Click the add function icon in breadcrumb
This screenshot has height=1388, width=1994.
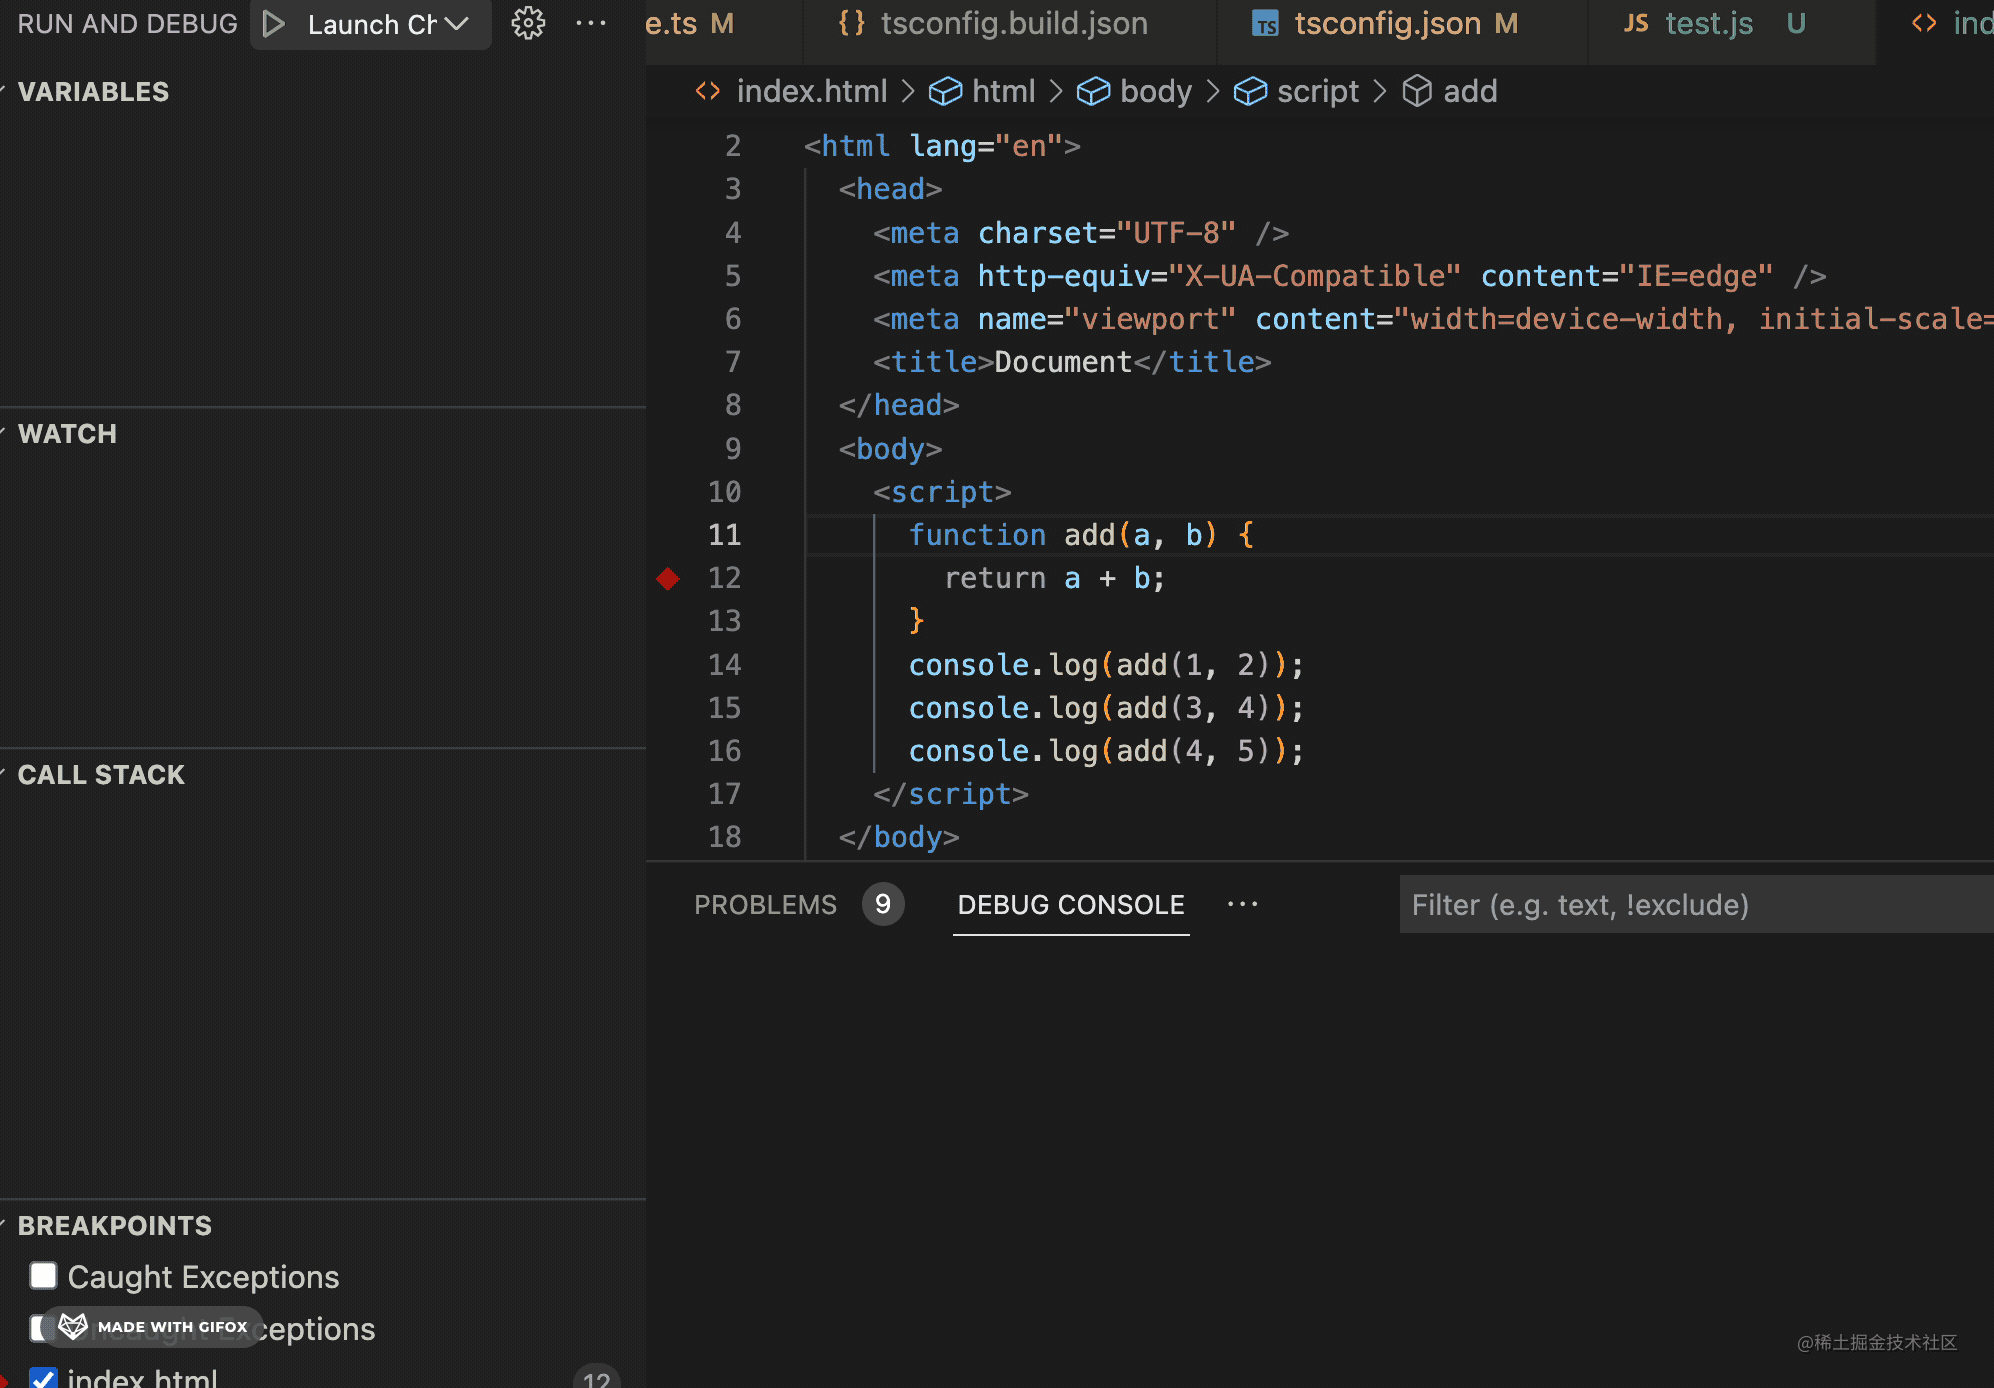1417,92
